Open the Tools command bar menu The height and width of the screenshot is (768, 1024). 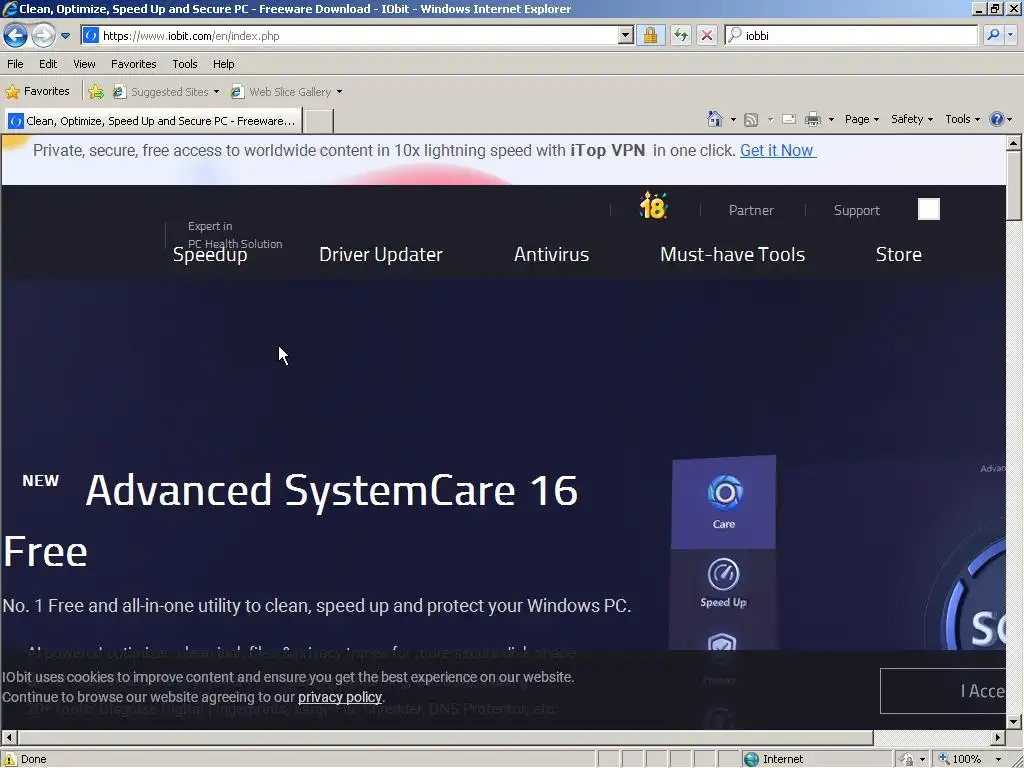pyautogui.click(x=962, y=119)
